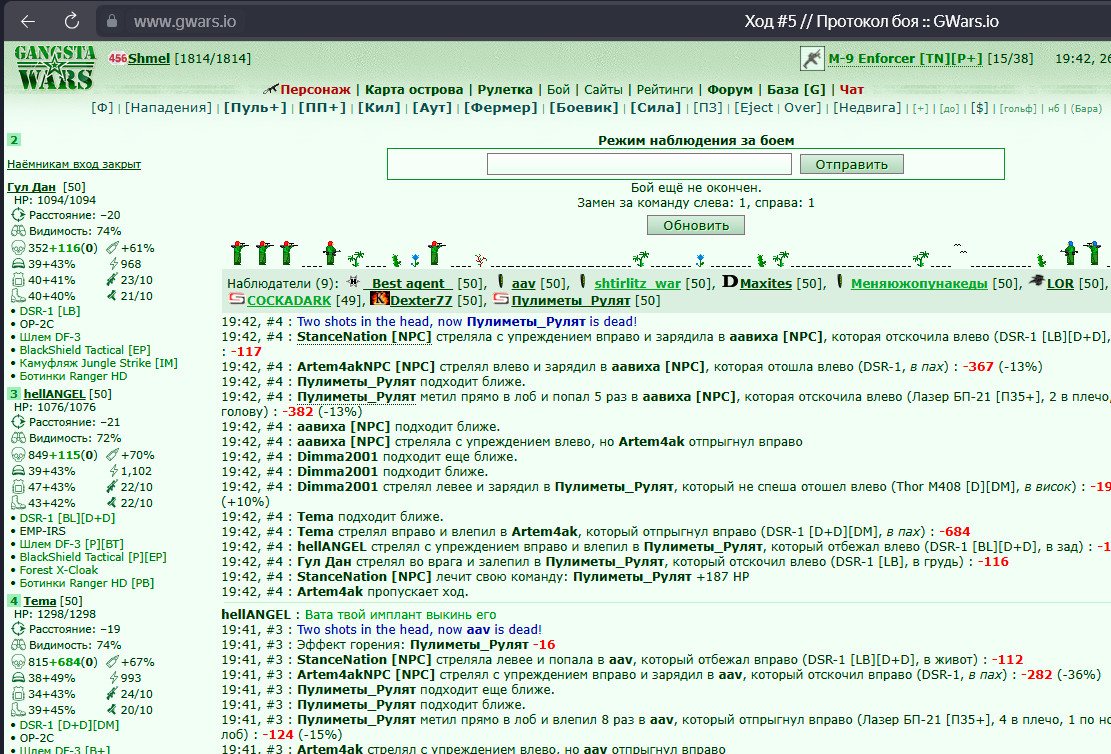Open the Карта острова menu item
The height and width of the screenshot is (754, 1111).
pos(414,89)
